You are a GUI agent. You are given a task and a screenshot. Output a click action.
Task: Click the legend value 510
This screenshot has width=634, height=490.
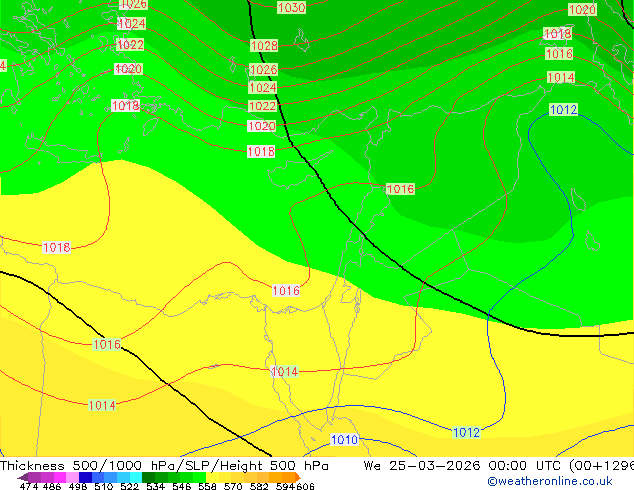[x=104, y=486]
